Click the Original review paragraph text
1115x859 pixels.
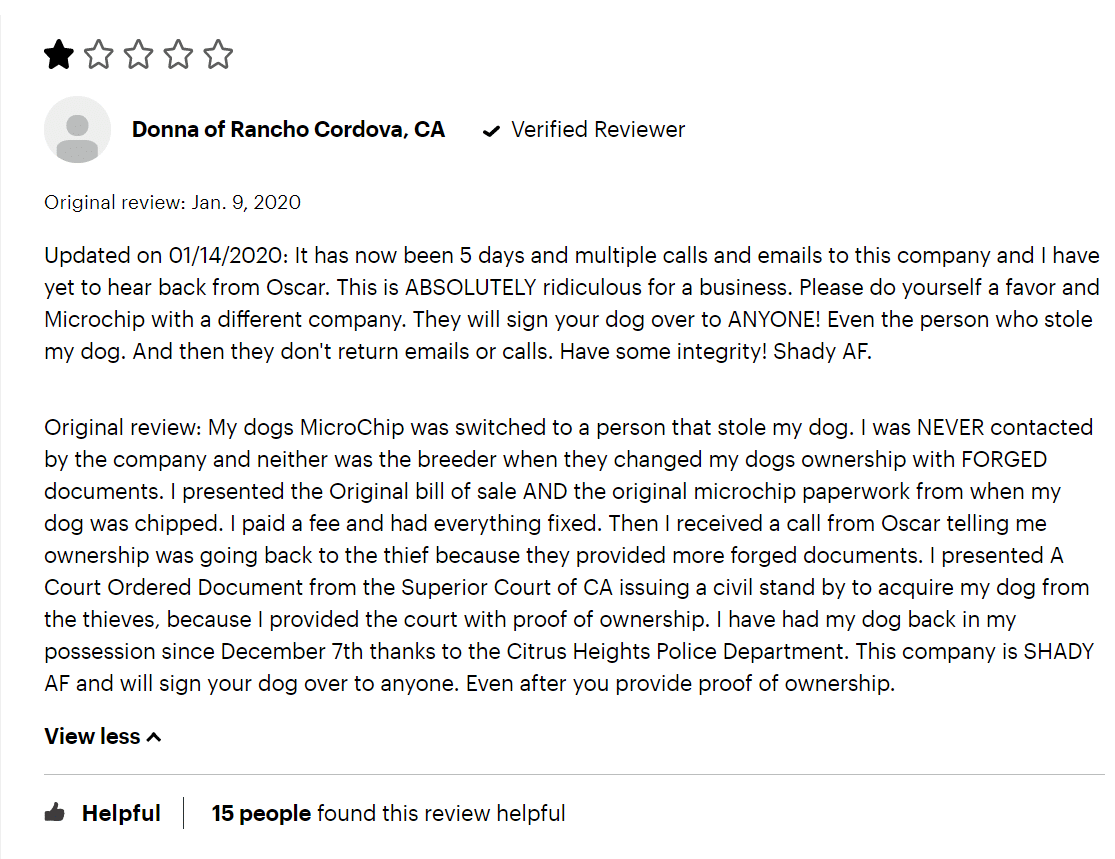(x=569, y=555)
